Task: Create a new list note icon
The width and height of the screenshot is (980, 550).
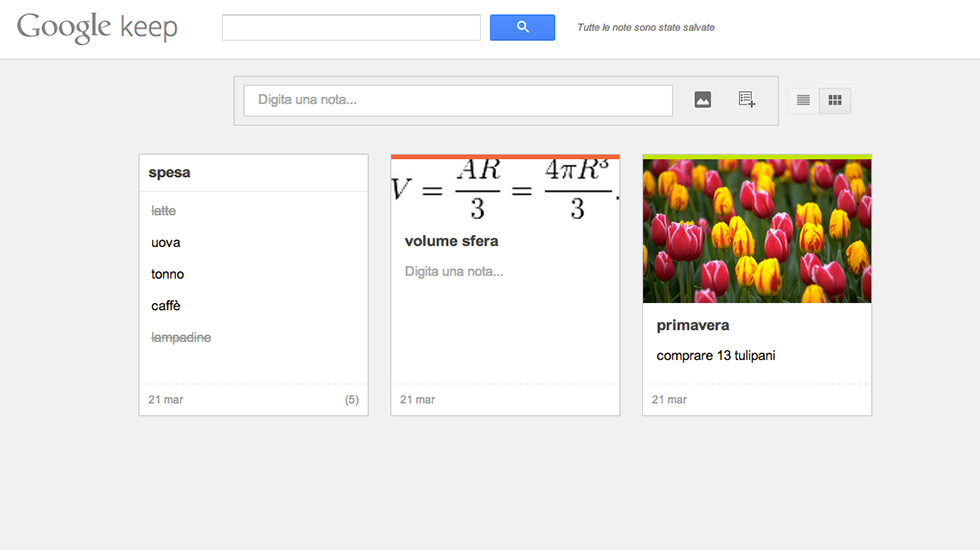Action: tap(746, 100)
